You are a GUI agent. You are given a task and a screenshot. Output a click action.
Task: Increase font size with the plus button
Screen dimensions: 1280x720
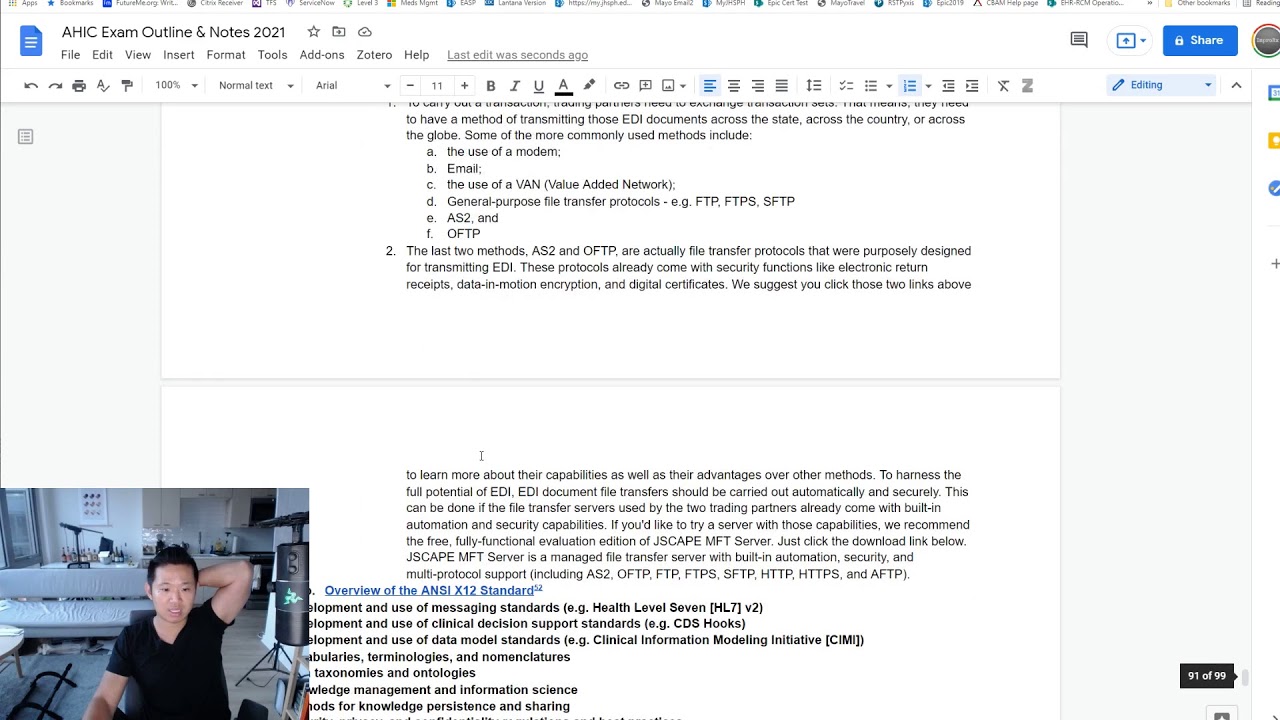click(464, 86)
